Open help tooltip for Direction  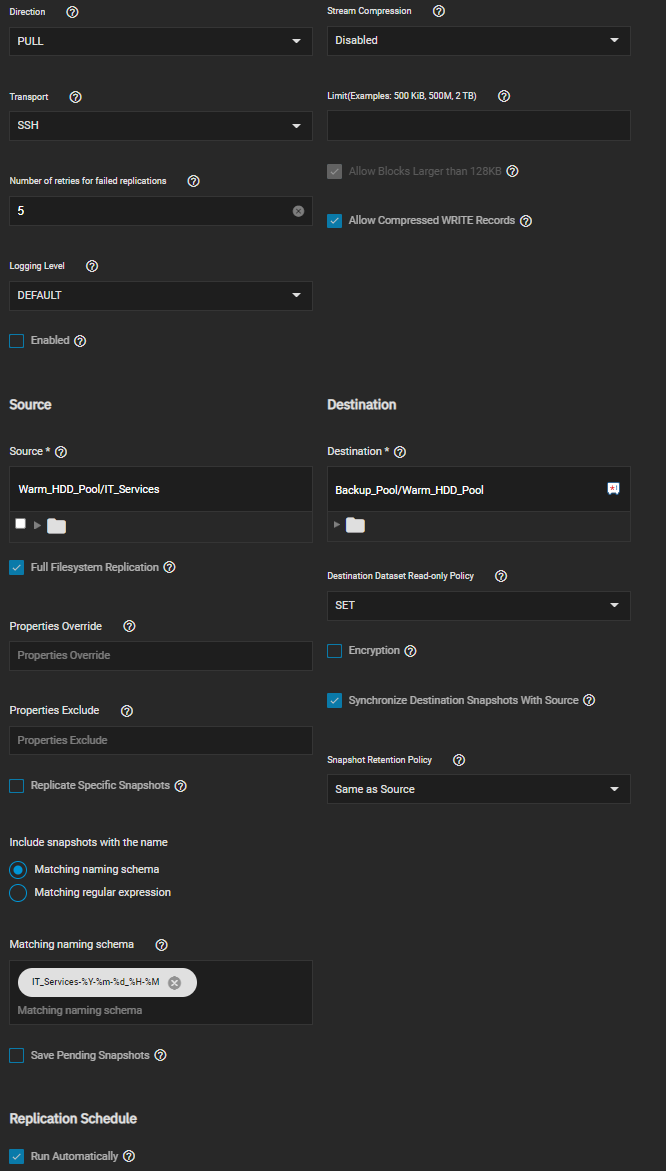(72, 13)
